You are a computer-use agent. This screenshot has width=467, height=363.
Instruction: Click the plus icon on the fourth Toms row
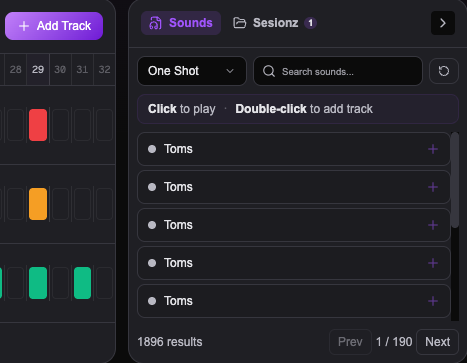coord(433,263)
